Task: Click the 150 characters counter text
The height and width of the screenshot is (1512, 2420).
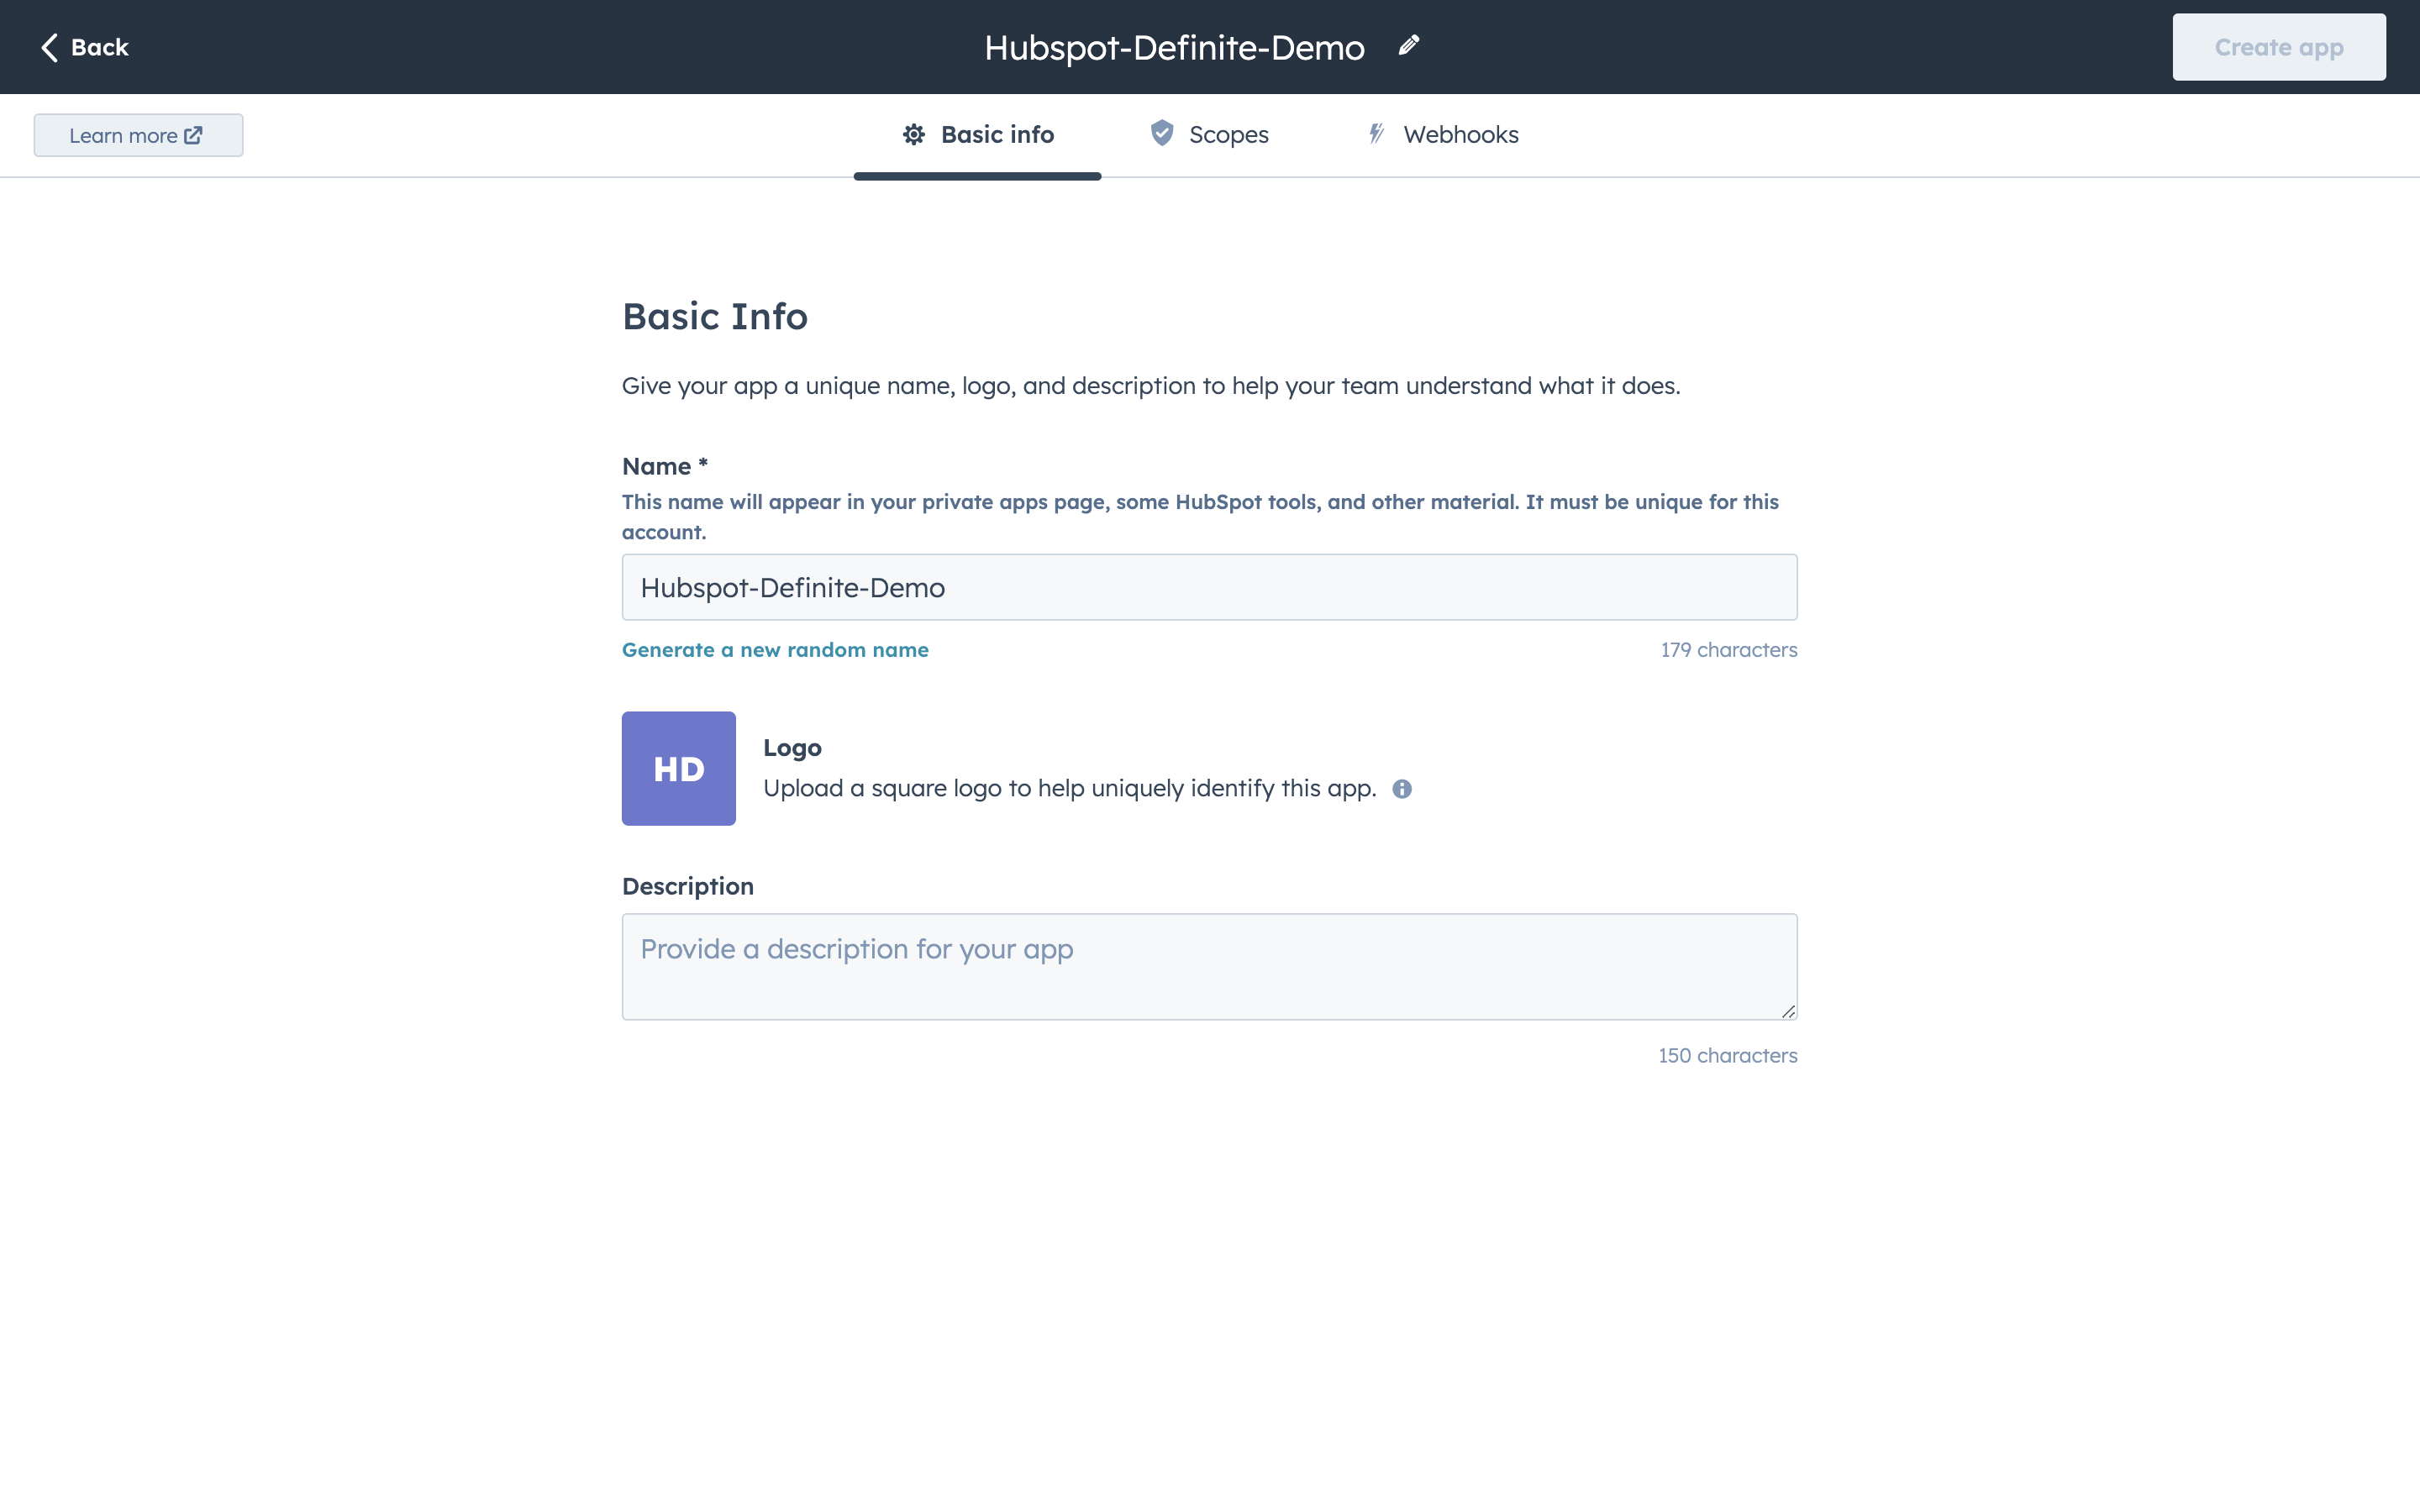Action: coord(1727,1055)
